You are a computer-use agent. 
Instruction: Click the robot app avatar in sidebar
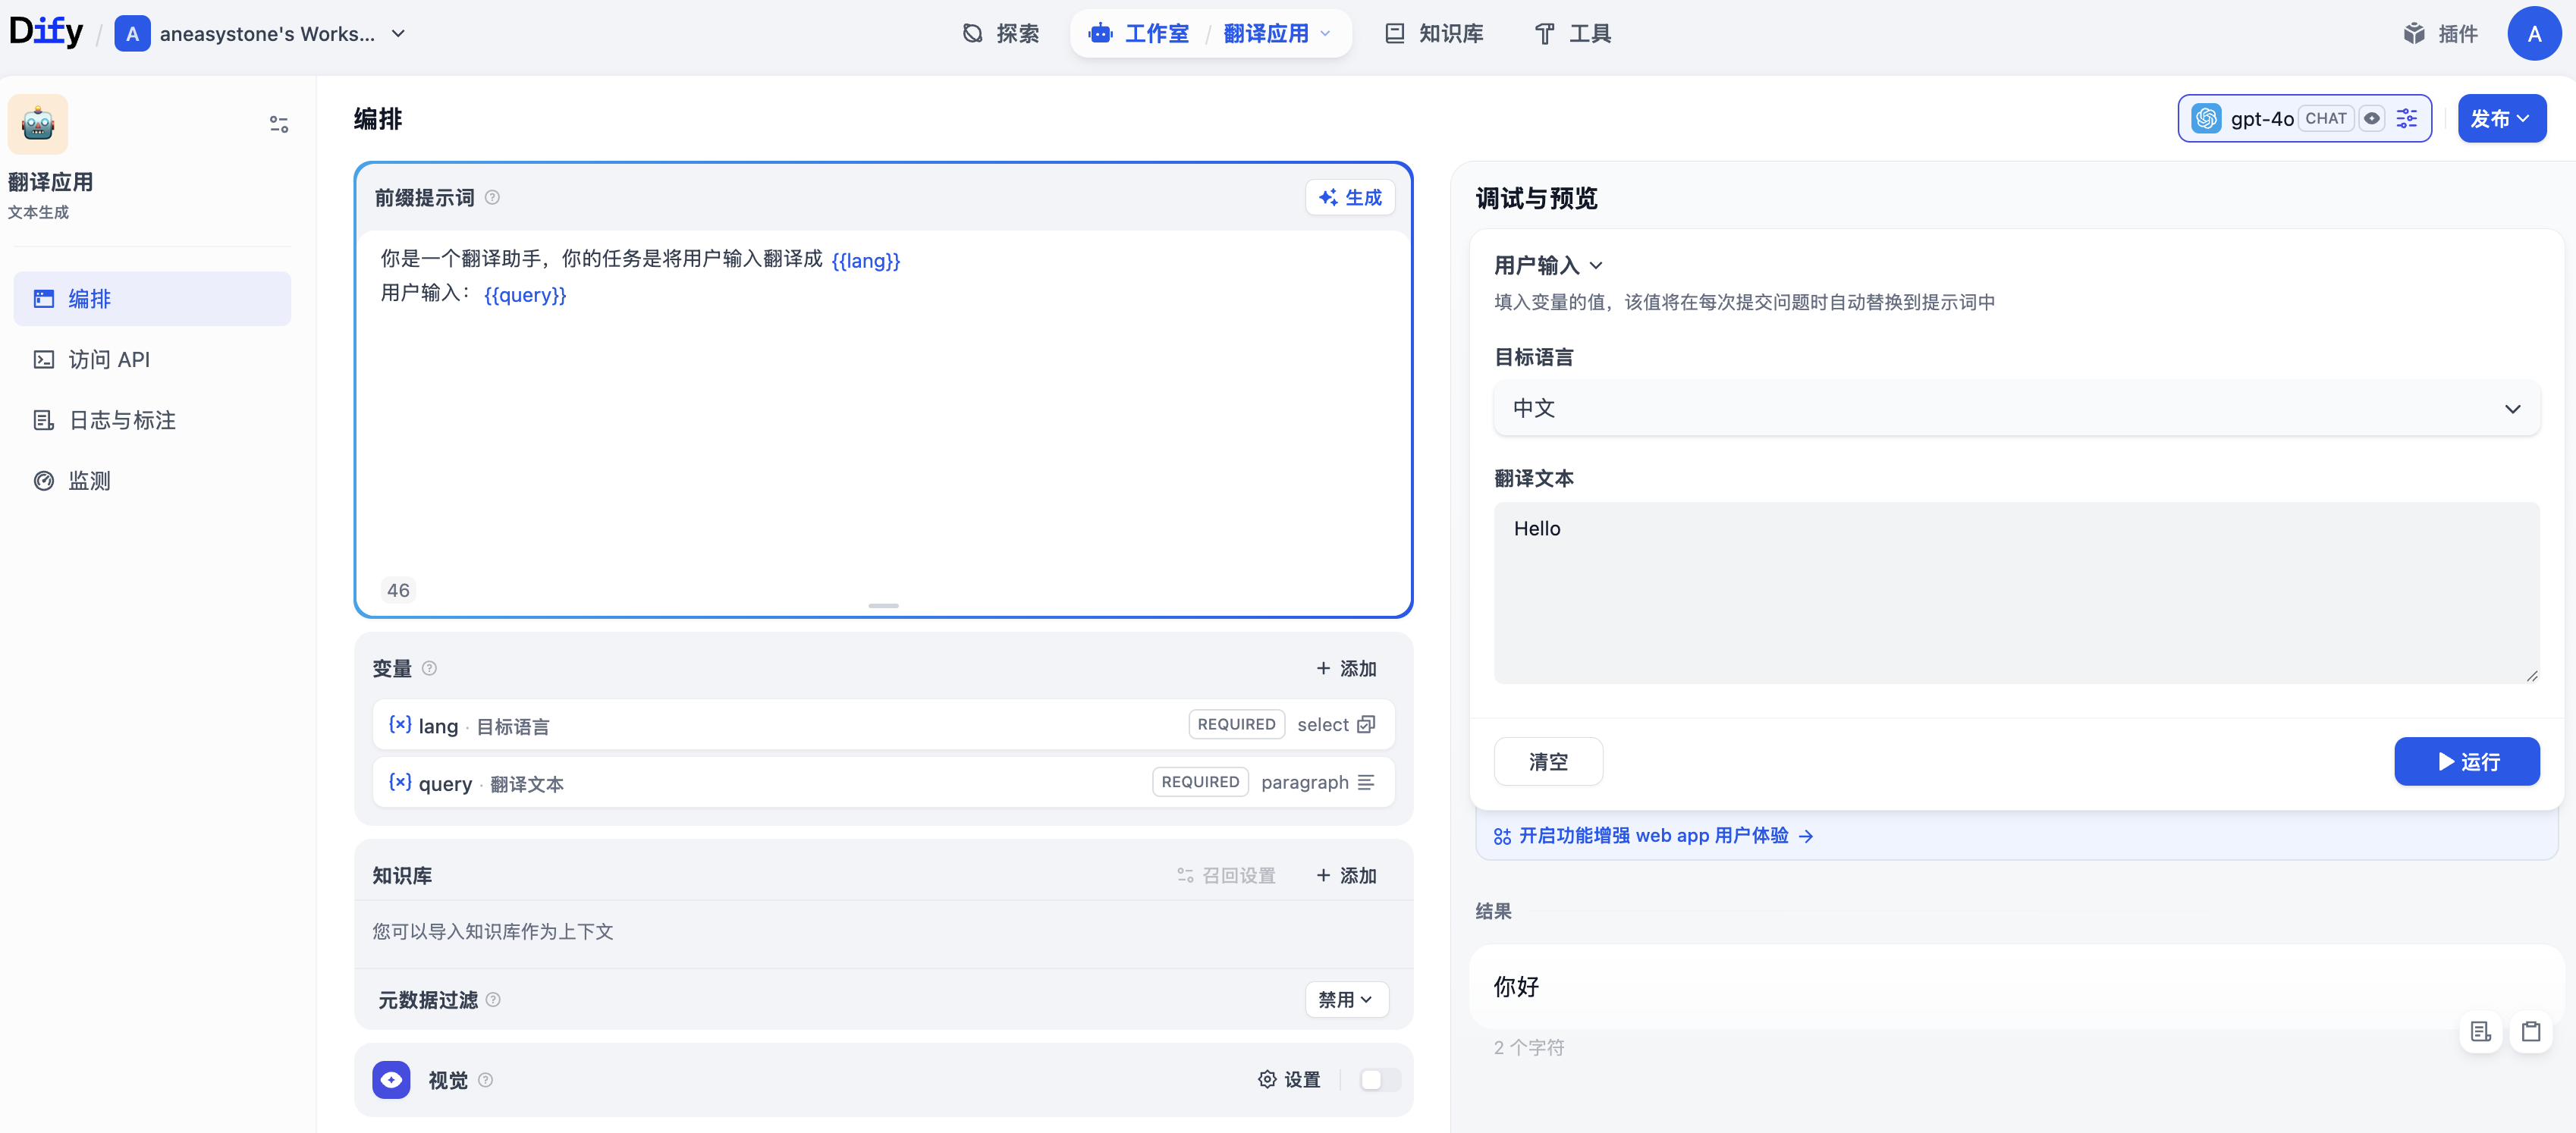(x=37, y=123)
